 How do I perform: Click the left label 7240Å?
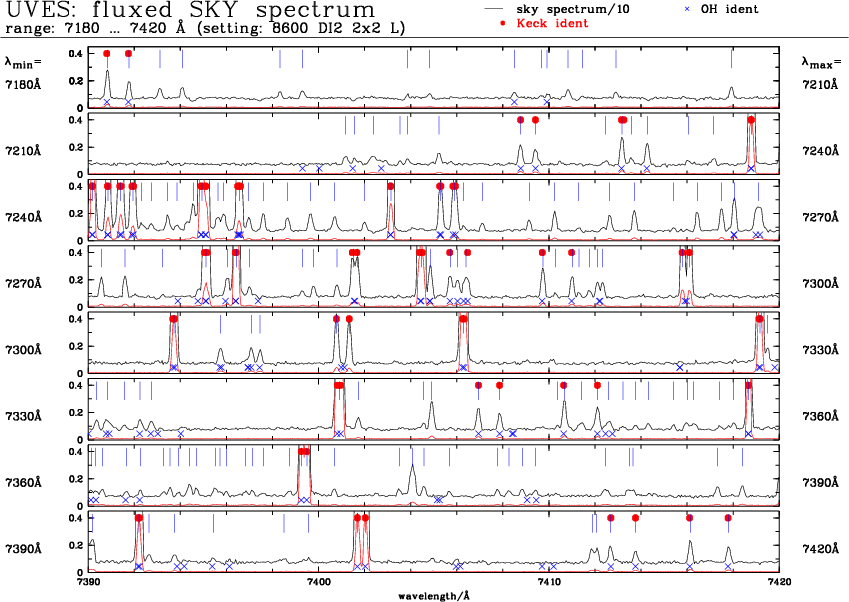click(x=23, y=217)
